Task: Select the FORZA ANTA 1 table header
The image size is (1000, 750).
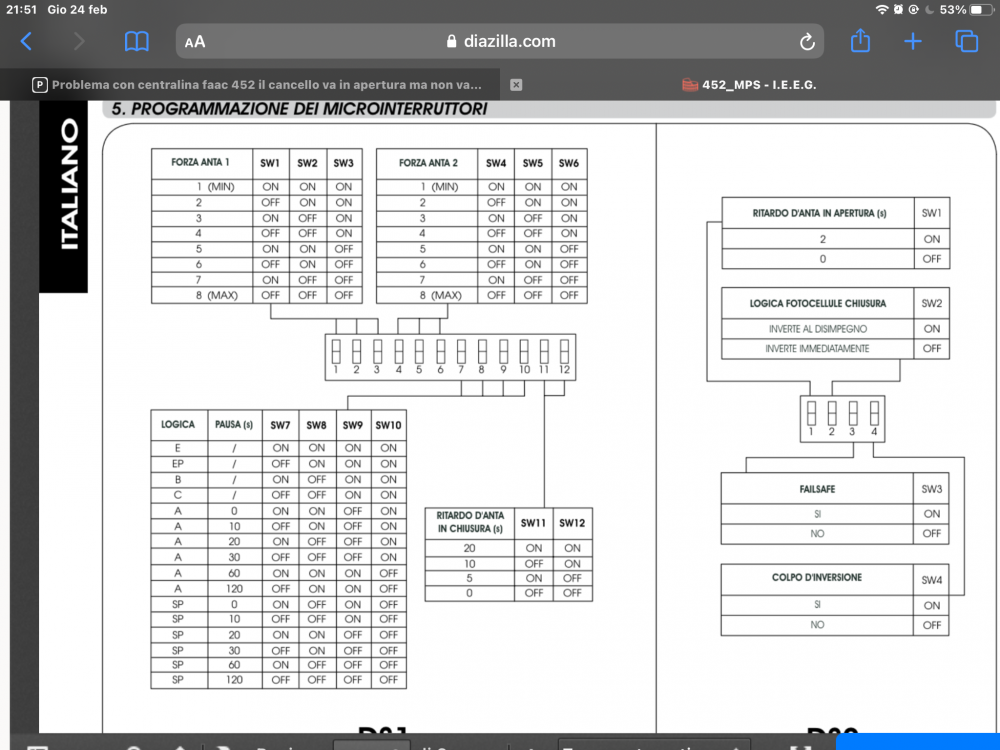Action: (x=200, y=163)
